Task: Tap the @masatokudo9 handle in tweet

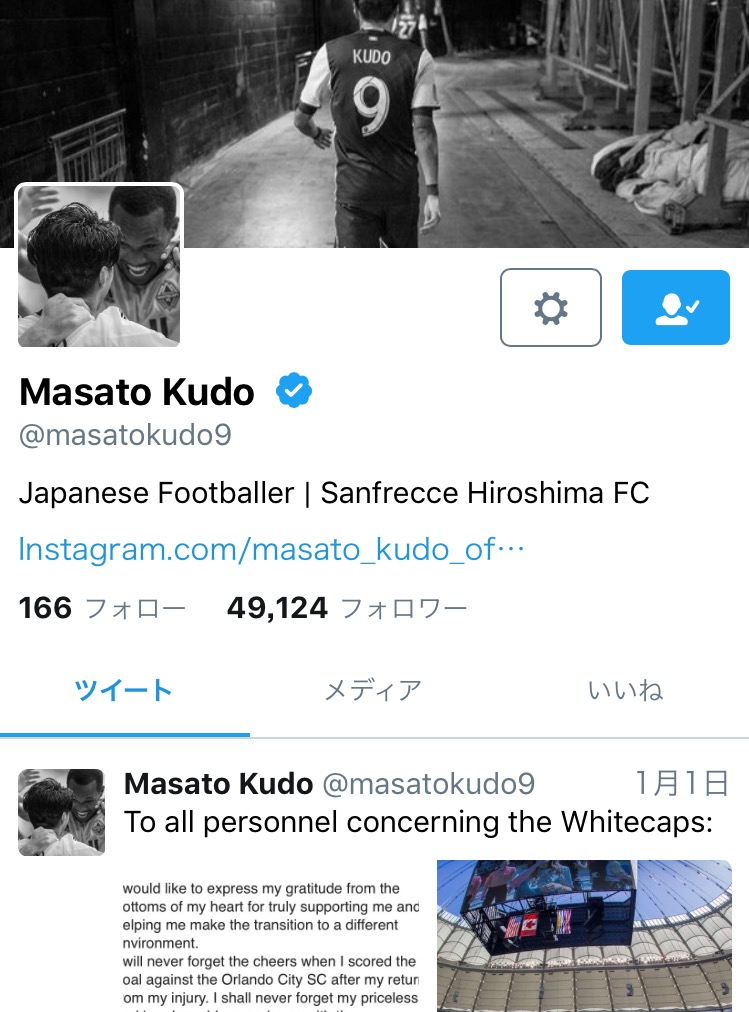Action: (x=428, y=784)
